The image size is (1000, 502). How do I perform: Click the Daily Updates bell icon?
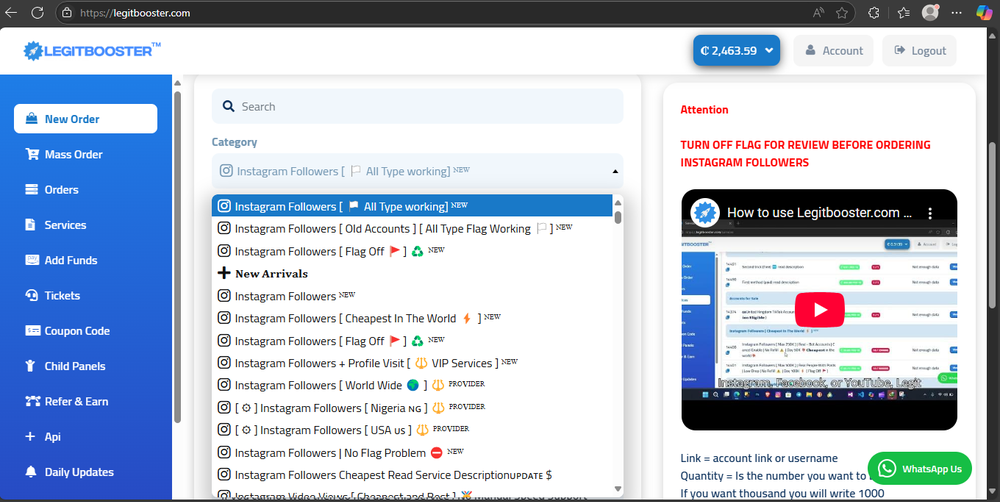pyautogui.click(x=31, y=472)
